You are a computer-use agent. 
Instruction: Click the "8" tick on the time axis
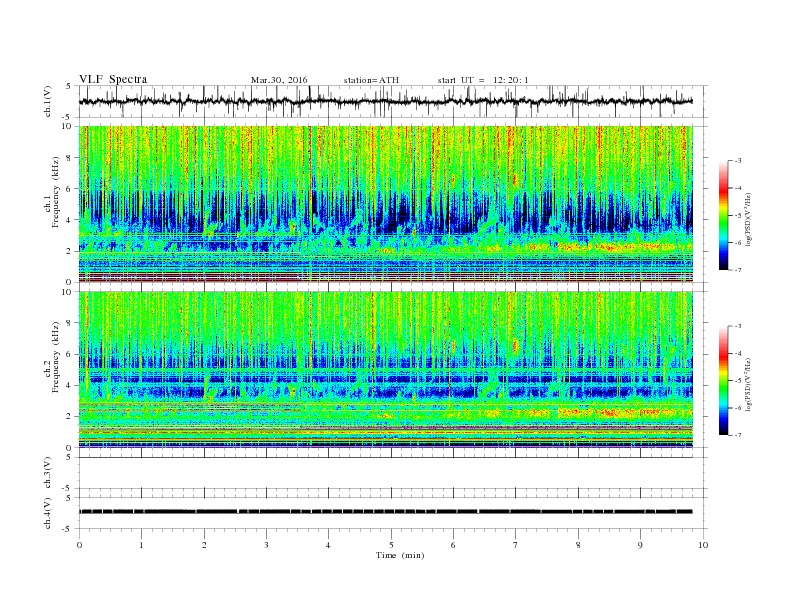578,545
